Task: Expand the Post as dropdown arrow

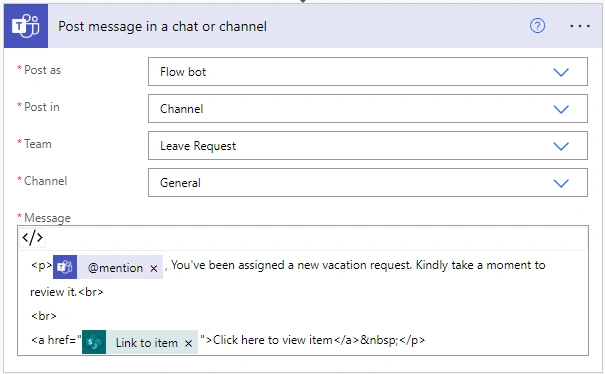Action: tap(561, 72)
